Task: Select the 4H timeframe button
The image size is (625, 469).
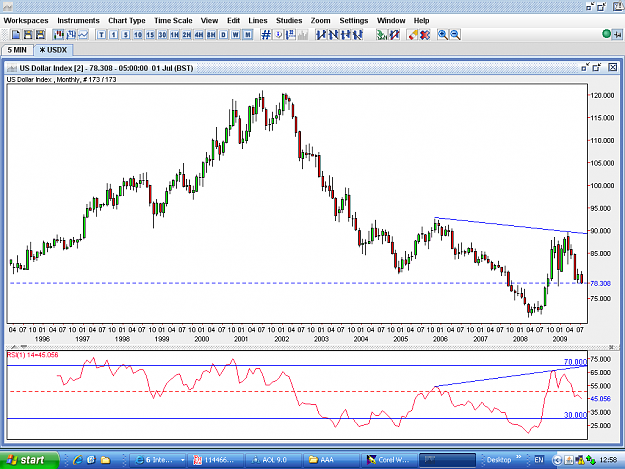Action: pos(199,35)
